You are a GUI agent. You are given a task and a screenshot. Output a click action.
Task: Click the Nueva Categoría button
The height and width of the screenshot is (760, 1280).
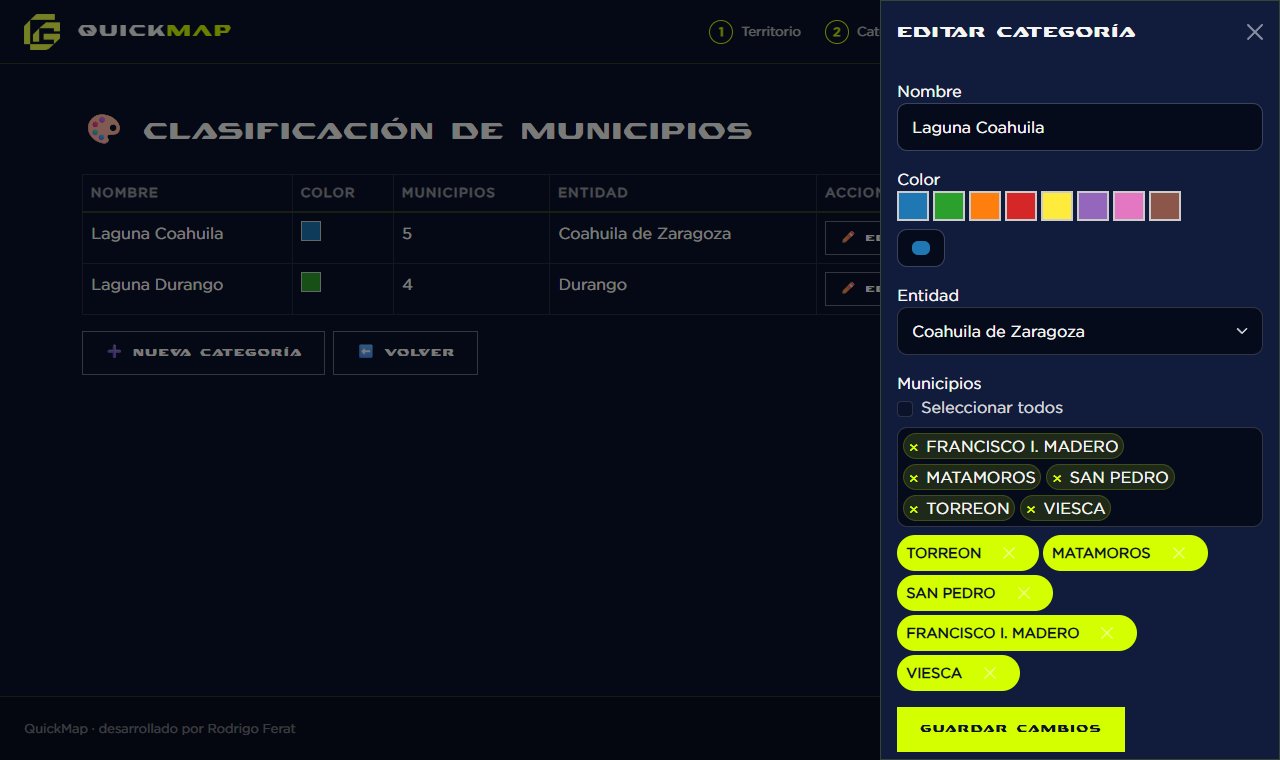tap(203, 353)
